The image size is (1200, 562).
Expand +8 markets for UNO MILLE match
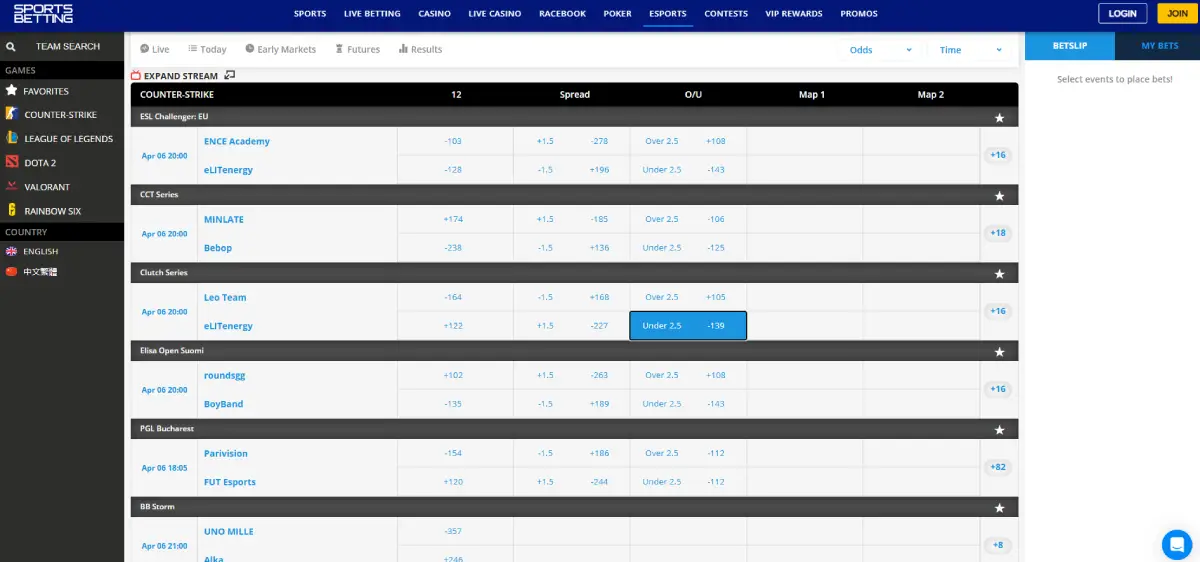coord(998,545)
